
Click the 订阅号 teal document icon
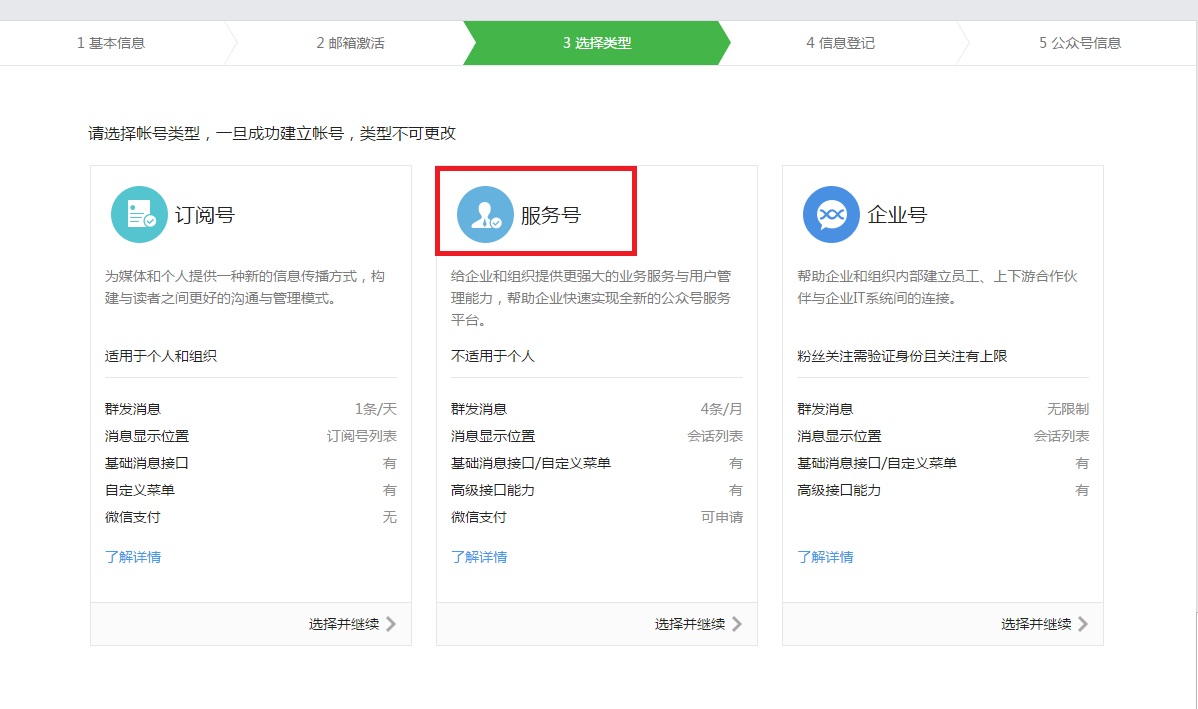pyautogui.click(x=139, y=215)
